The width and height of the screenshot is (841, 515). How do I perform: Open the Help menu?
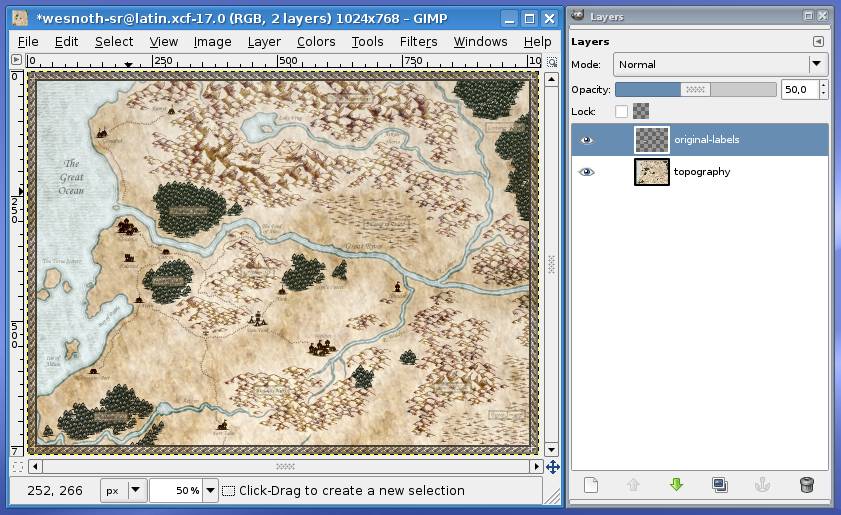[537, 41]
